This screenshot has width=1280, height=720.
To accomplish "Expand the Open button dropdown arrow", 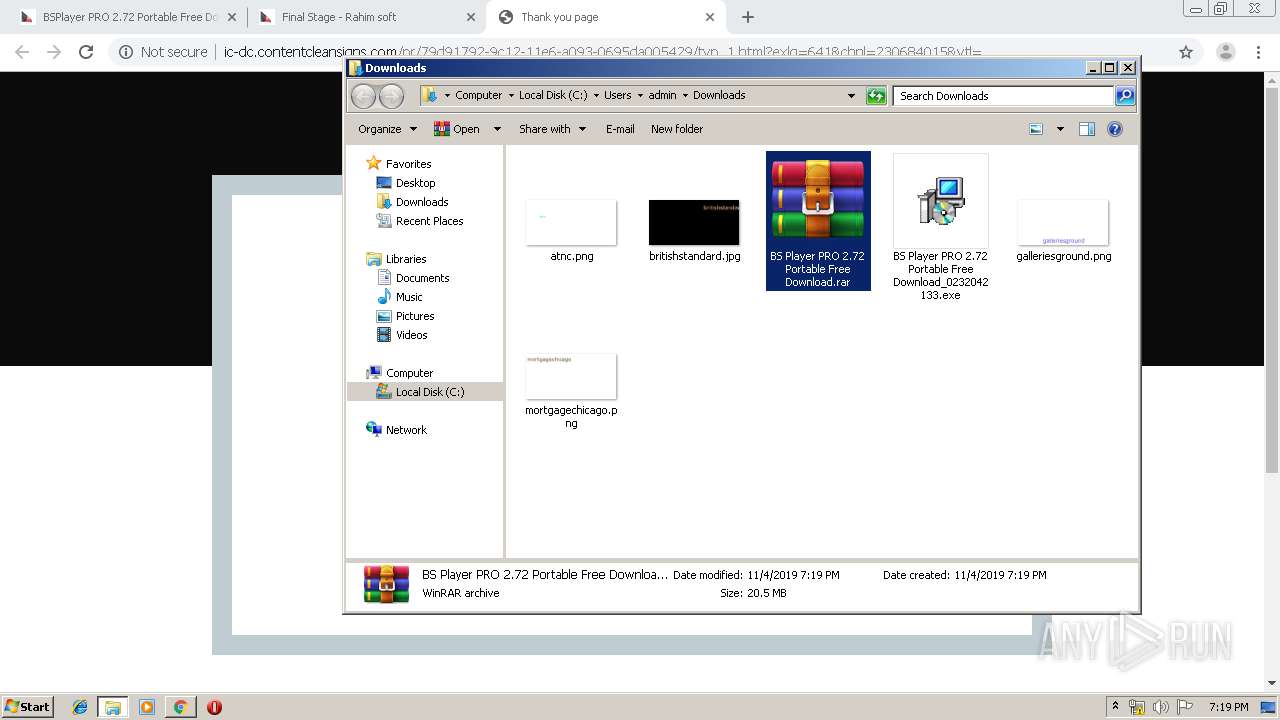I will (497, 129).
